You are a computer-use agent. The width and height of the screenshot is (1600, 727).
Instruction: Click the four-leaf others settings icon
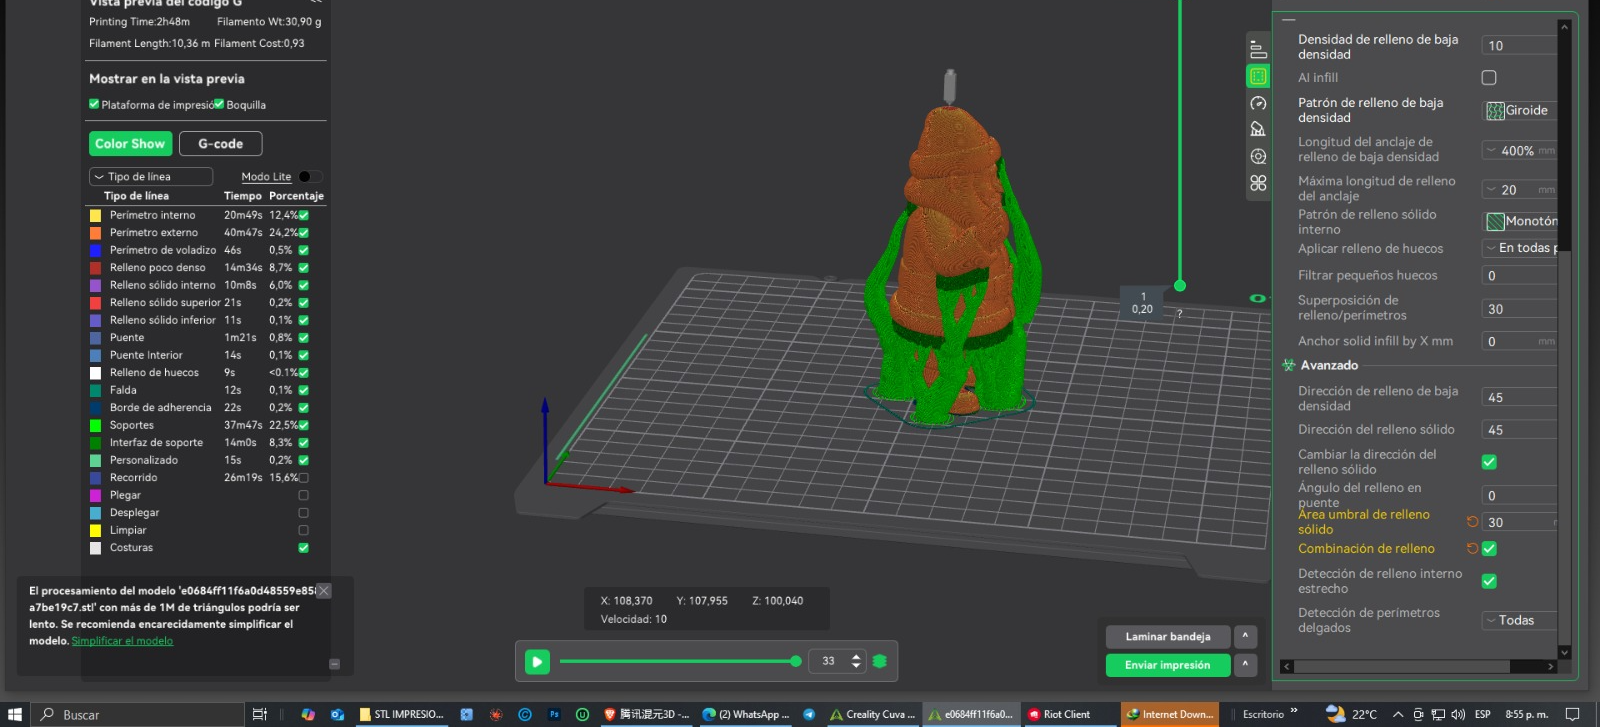[1258, 183]
